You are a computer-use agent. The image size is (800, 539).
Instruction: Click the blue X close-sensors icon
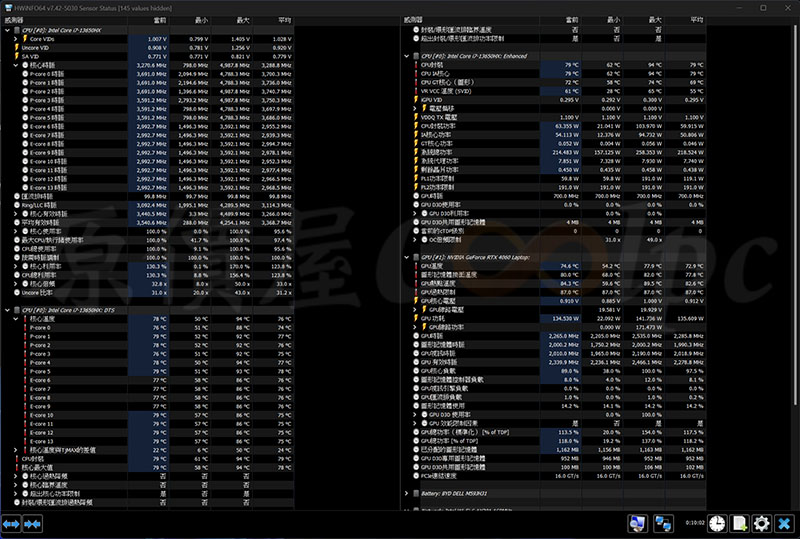[784, 524]
